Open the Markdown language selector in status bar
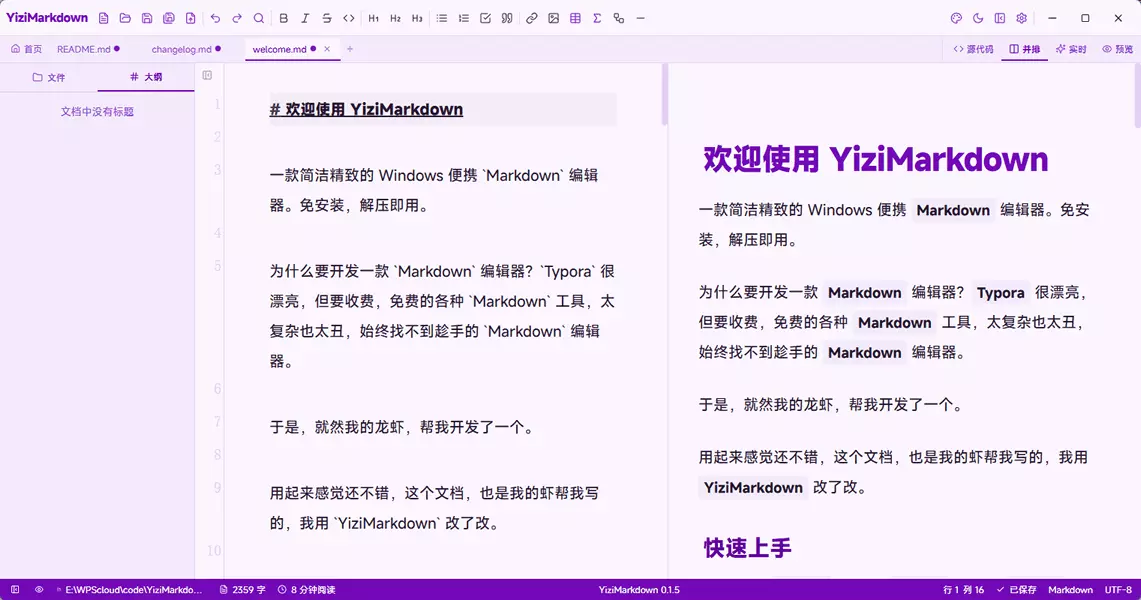This screenshot has width=1141, height=600. click(1070, 590)
